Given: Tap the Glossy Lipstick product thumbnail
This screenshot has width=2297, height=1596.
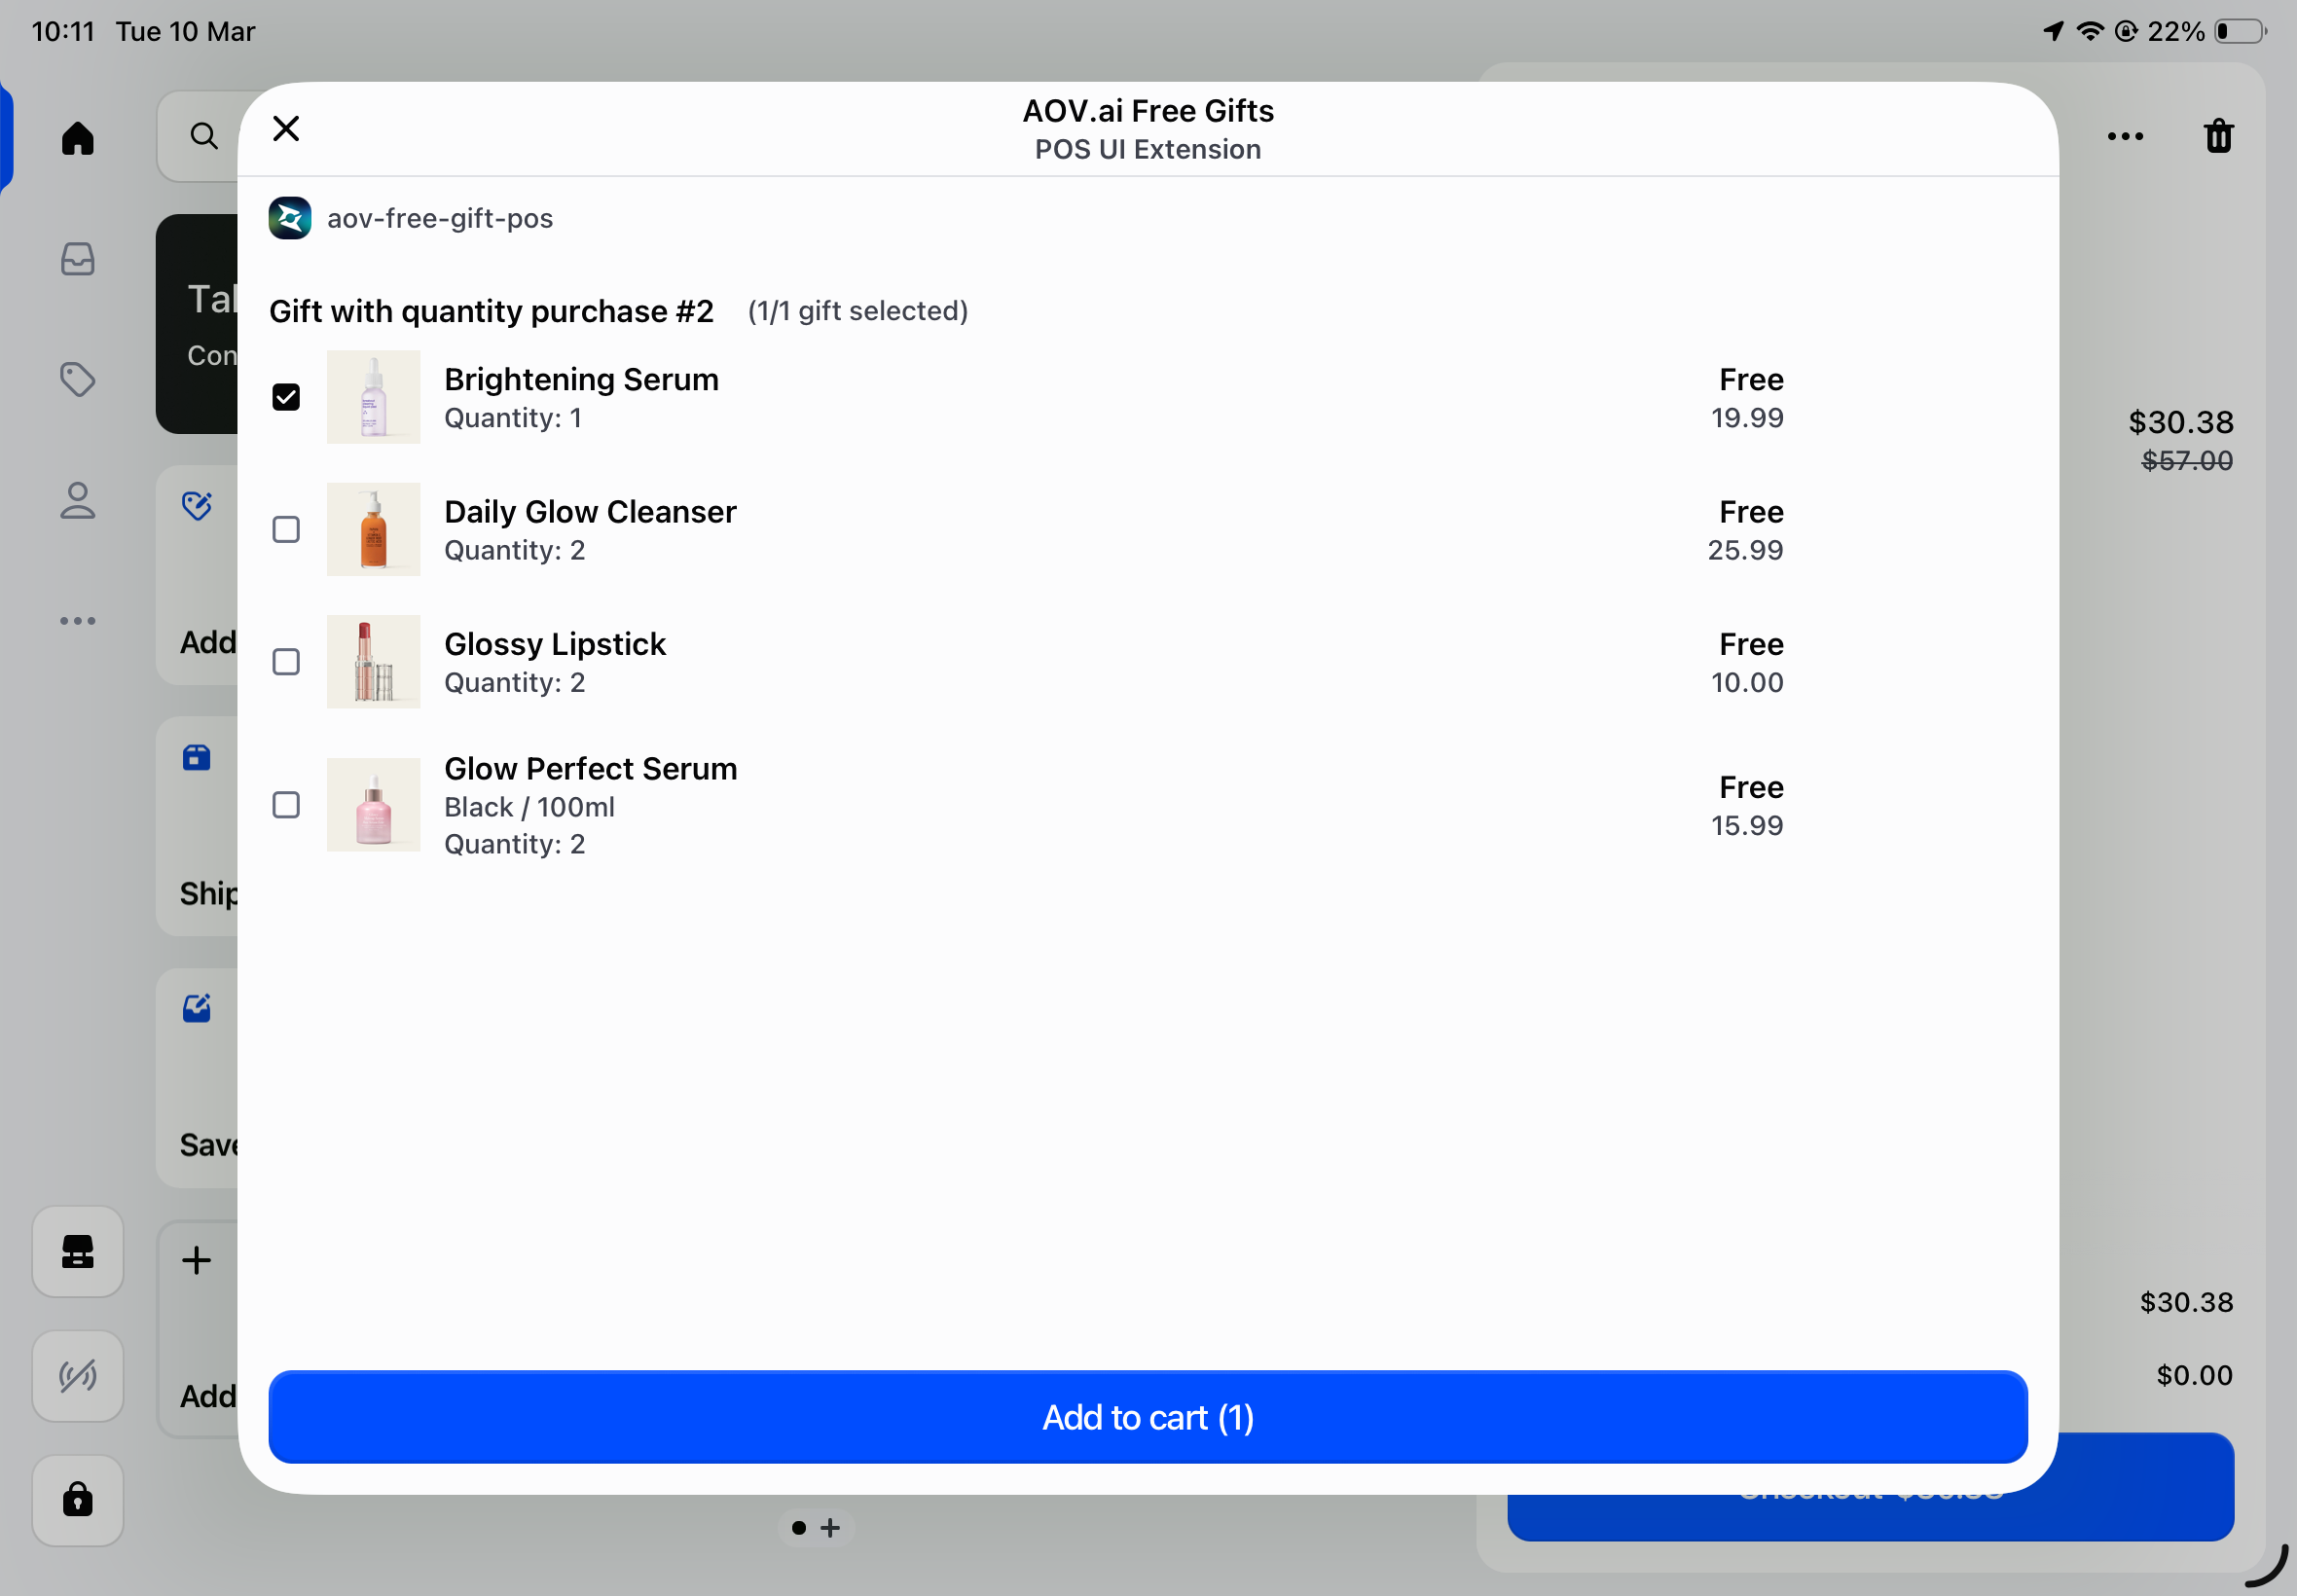Looking at the screenshot, I should [373, 661].
